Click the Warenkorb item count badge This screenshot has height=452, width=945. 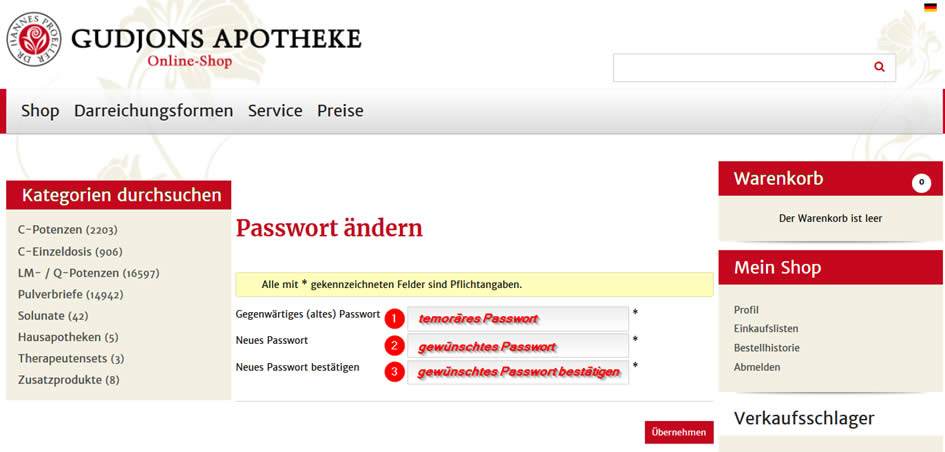pos(921,183)
